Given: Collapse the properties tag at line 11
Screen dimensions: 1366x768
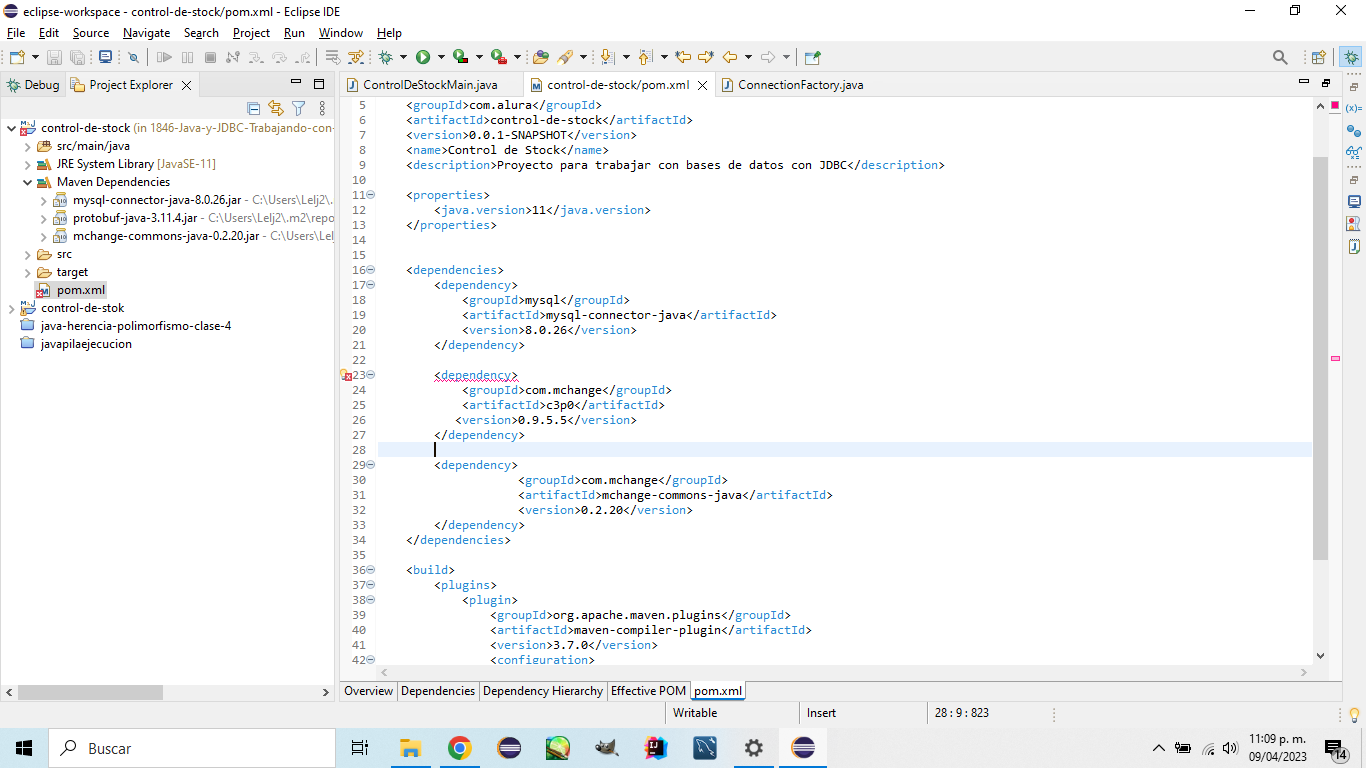Looking at the screenshot, I should tap(371, 195).
